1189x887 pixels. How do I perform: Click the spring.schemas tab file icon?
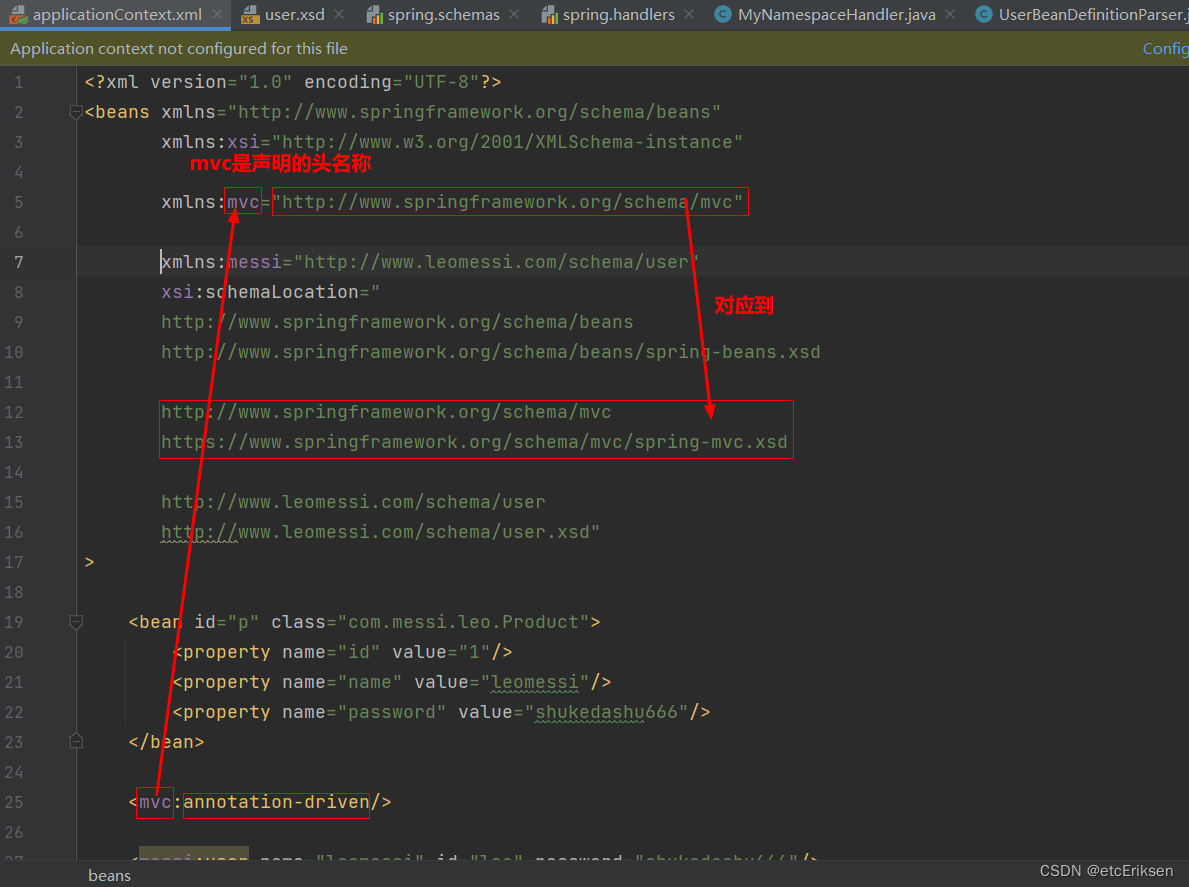click(374, 15)
